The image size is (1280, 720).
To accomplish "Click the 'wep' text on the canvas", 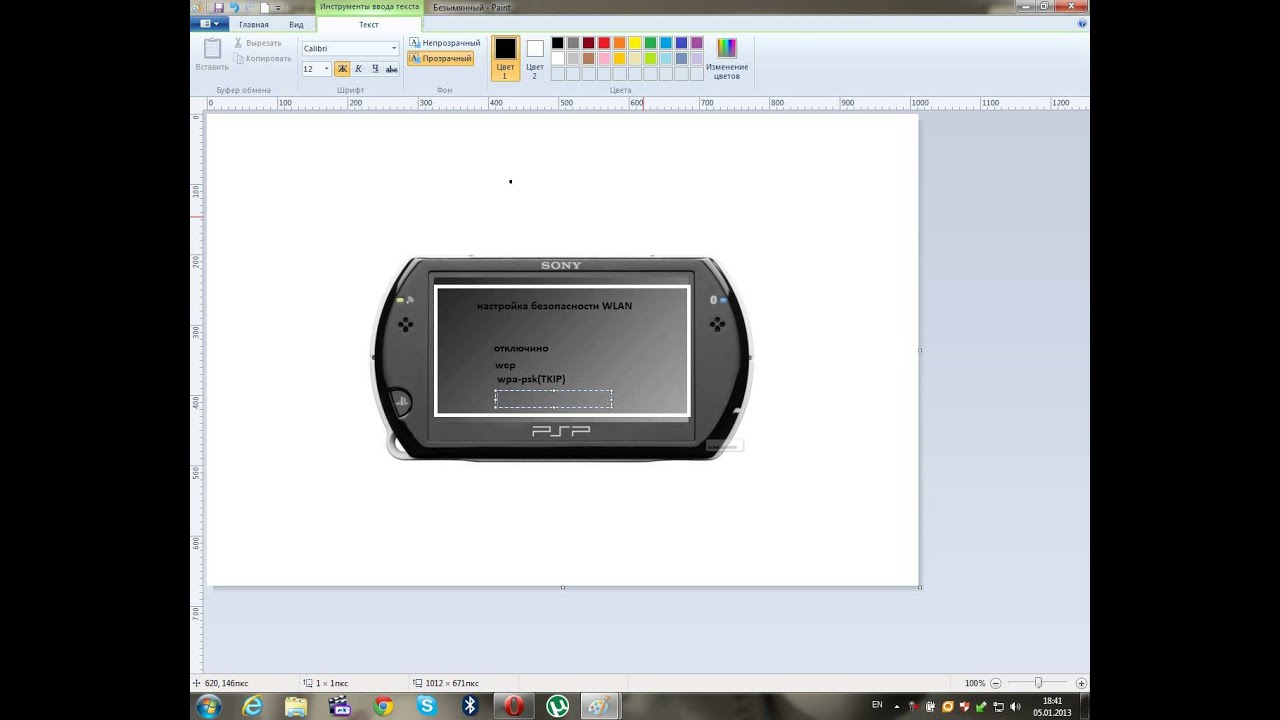I will 505,365.
